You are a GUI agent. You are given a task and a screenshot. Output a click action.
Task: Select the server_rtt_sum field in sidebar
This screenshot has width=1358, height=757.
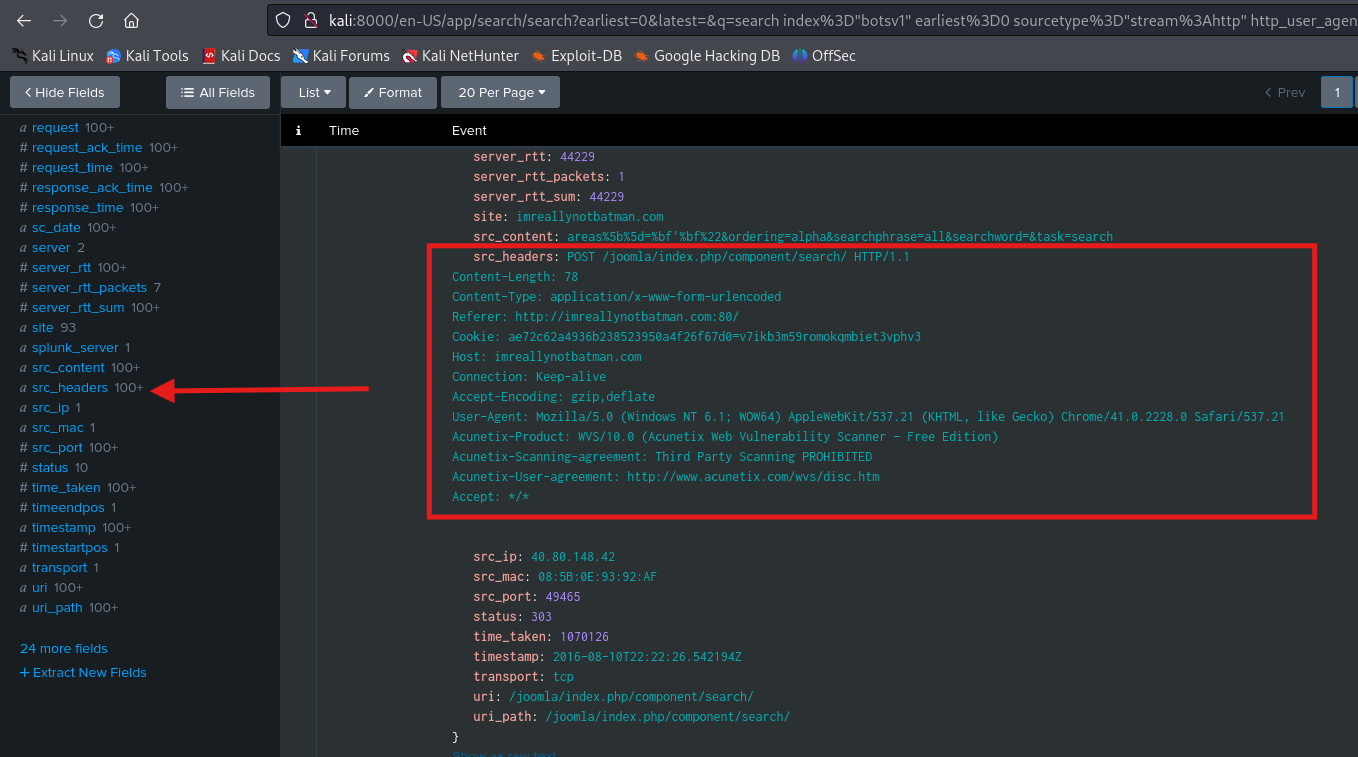(78, 308)
